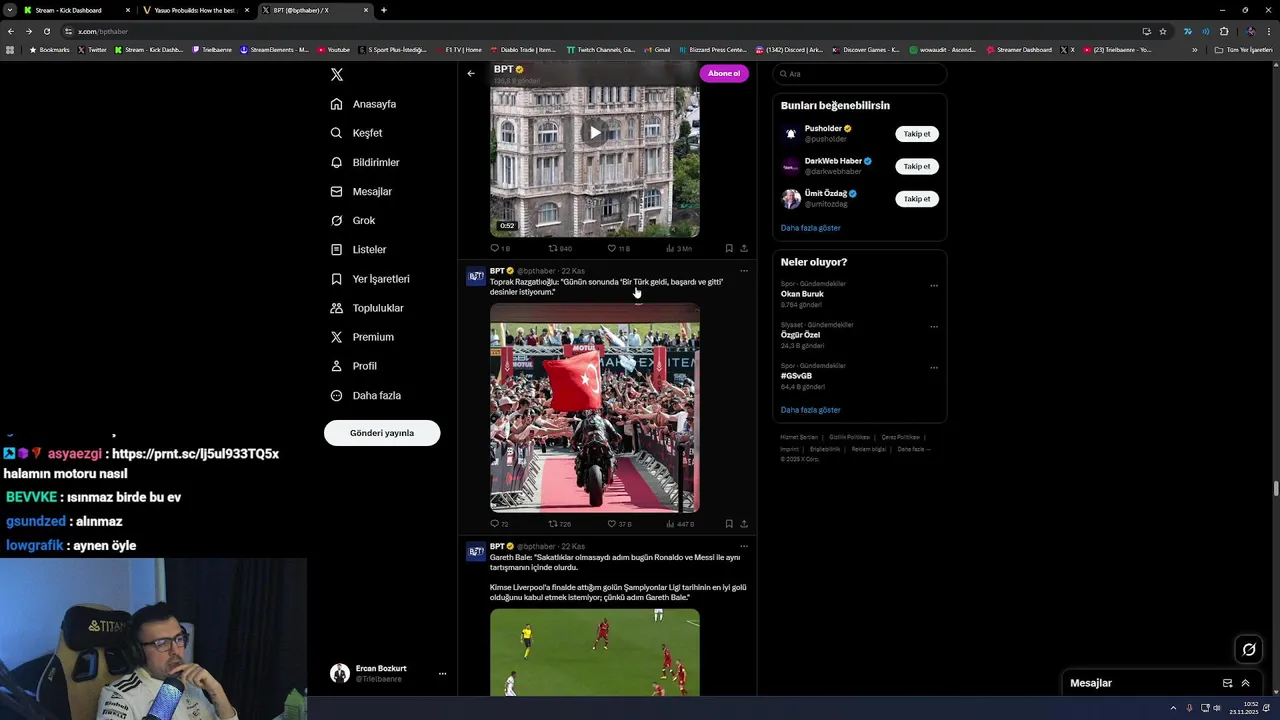Share the Toprak Razgatlıoğlu post
The height and width of the screenshot is (720, 1280).
coord(744,524)
